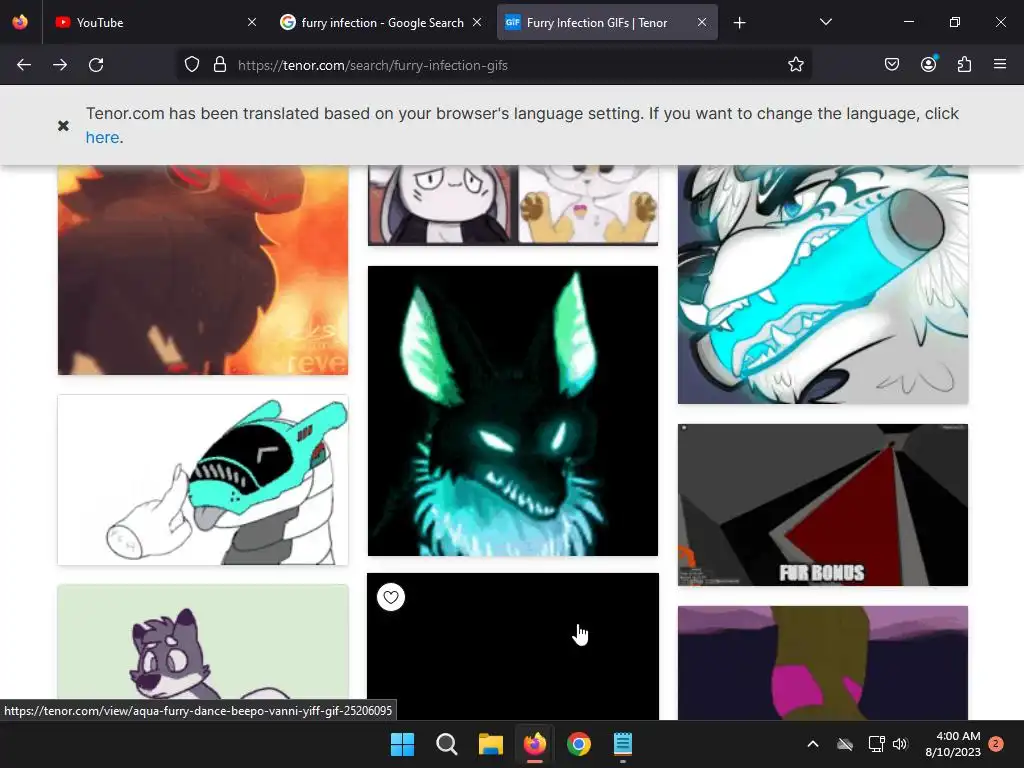Launch Google Chrome from the taskbar
This screenshot has height=768, width=1024.
click(x=579, y=744)
